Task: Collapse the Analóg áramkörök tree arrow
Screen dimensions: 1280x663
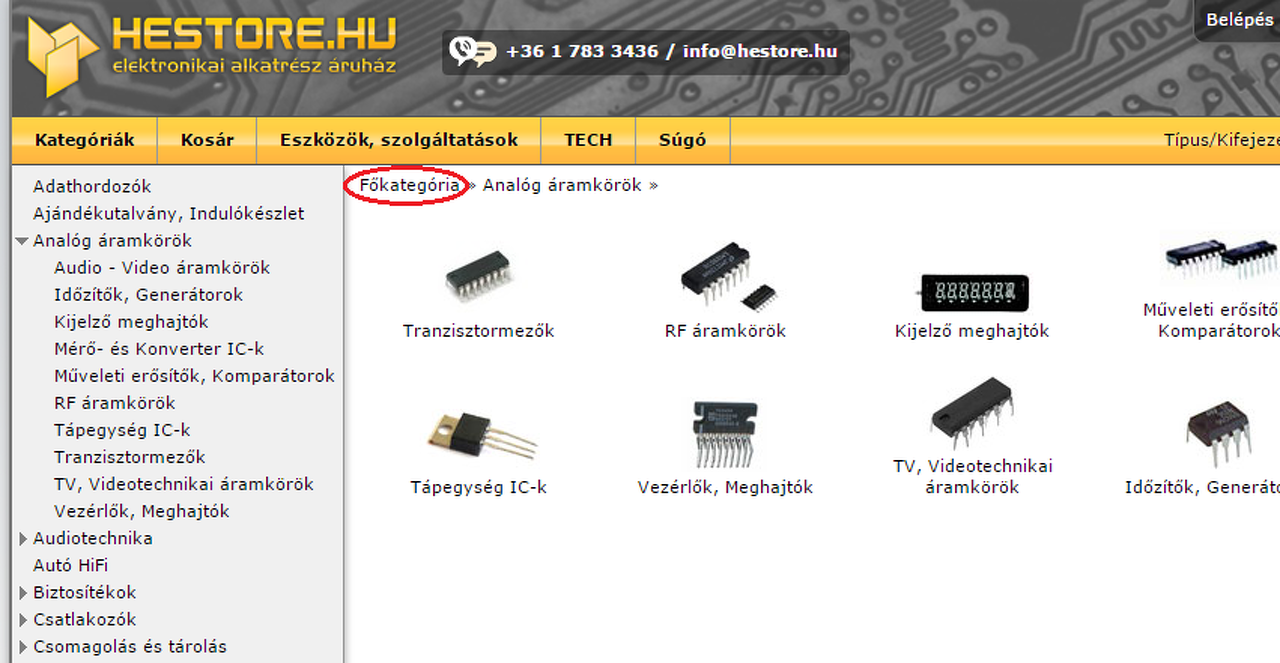Action: [21, 241]
